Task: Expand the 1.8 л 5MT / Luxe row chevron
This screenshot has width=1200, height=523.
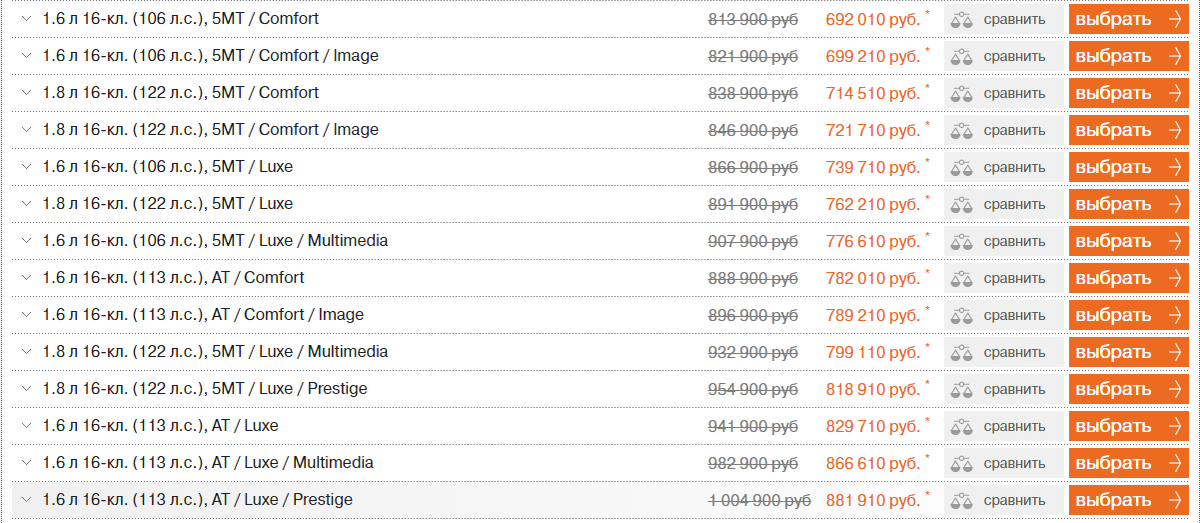Action: (27, 204)
